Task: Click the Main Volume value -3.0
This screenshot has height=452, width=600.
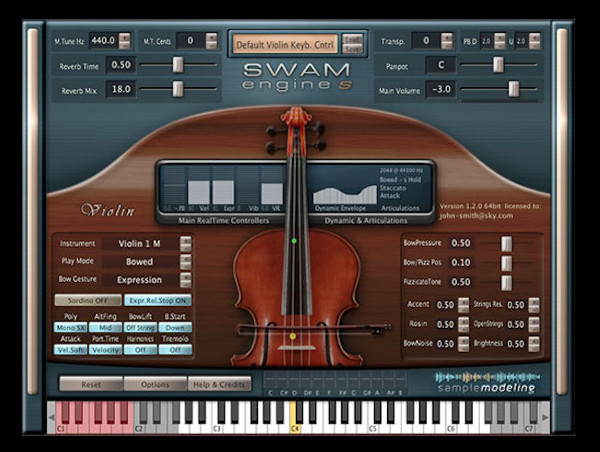Action: pyautogui.click(x=441, y=89)
